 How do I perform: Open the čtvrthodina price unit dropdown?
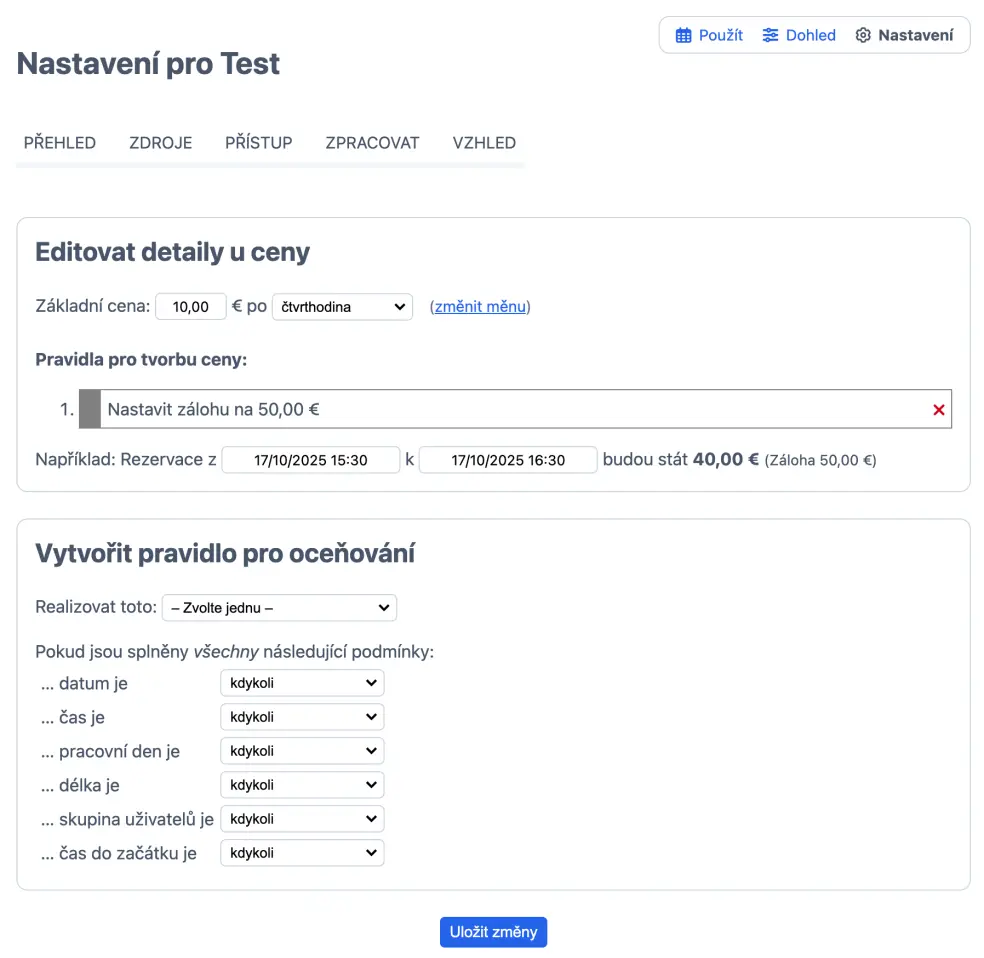[342, 307]
